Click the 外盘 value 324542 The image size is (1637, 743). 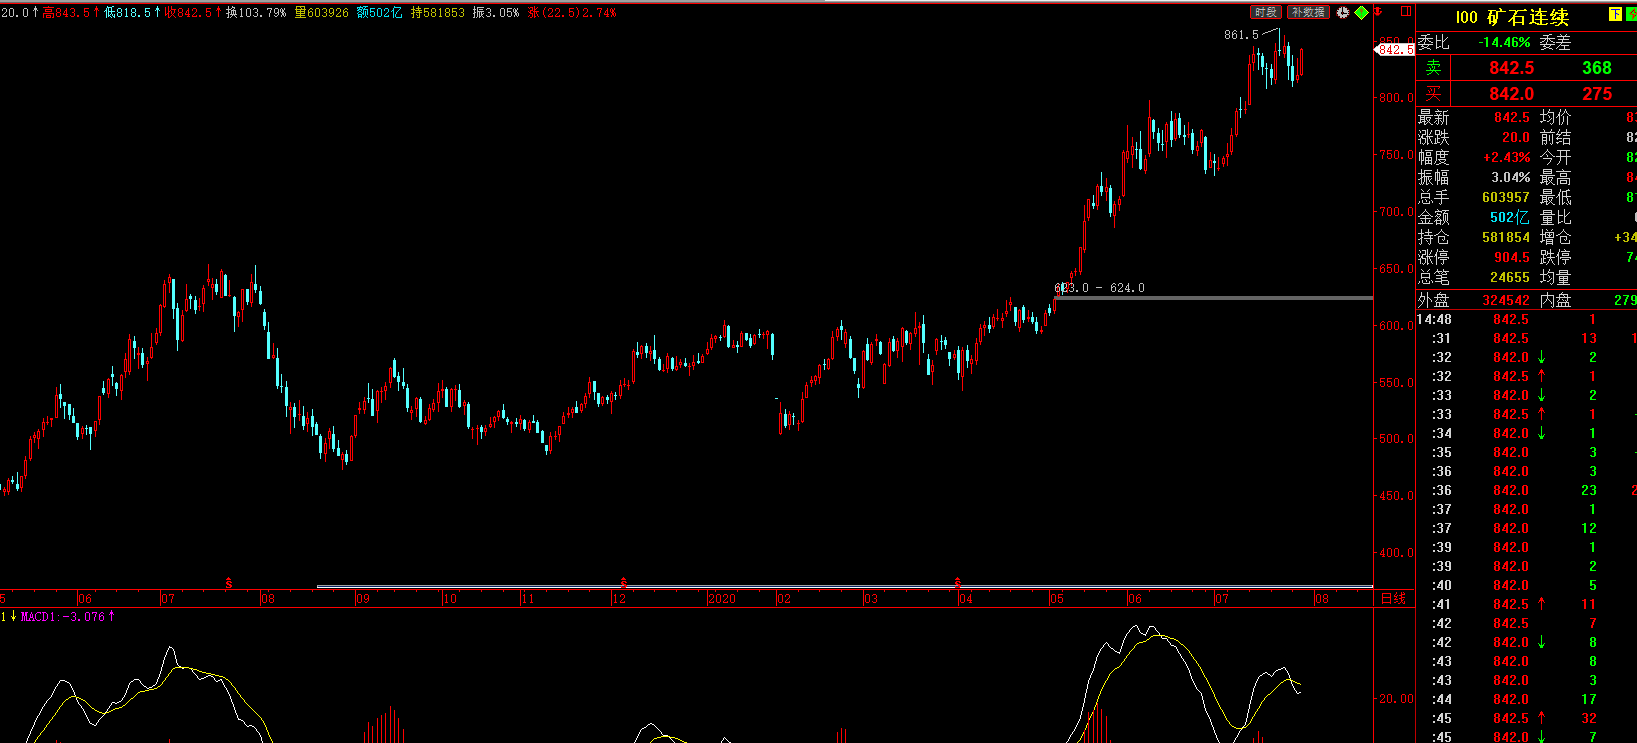point(1506,301)
